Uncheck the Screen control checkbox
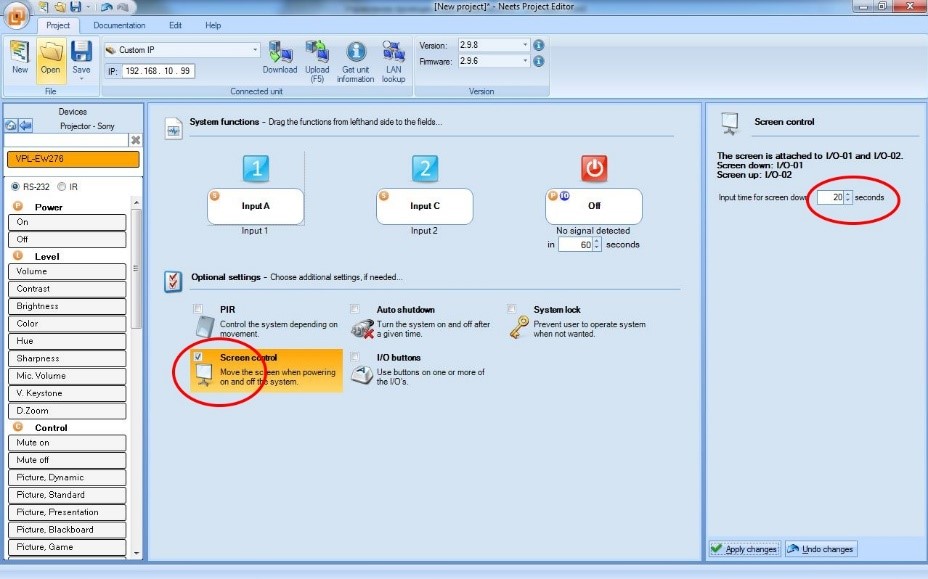Screen dimensions: 928x579 click(198, 357)
